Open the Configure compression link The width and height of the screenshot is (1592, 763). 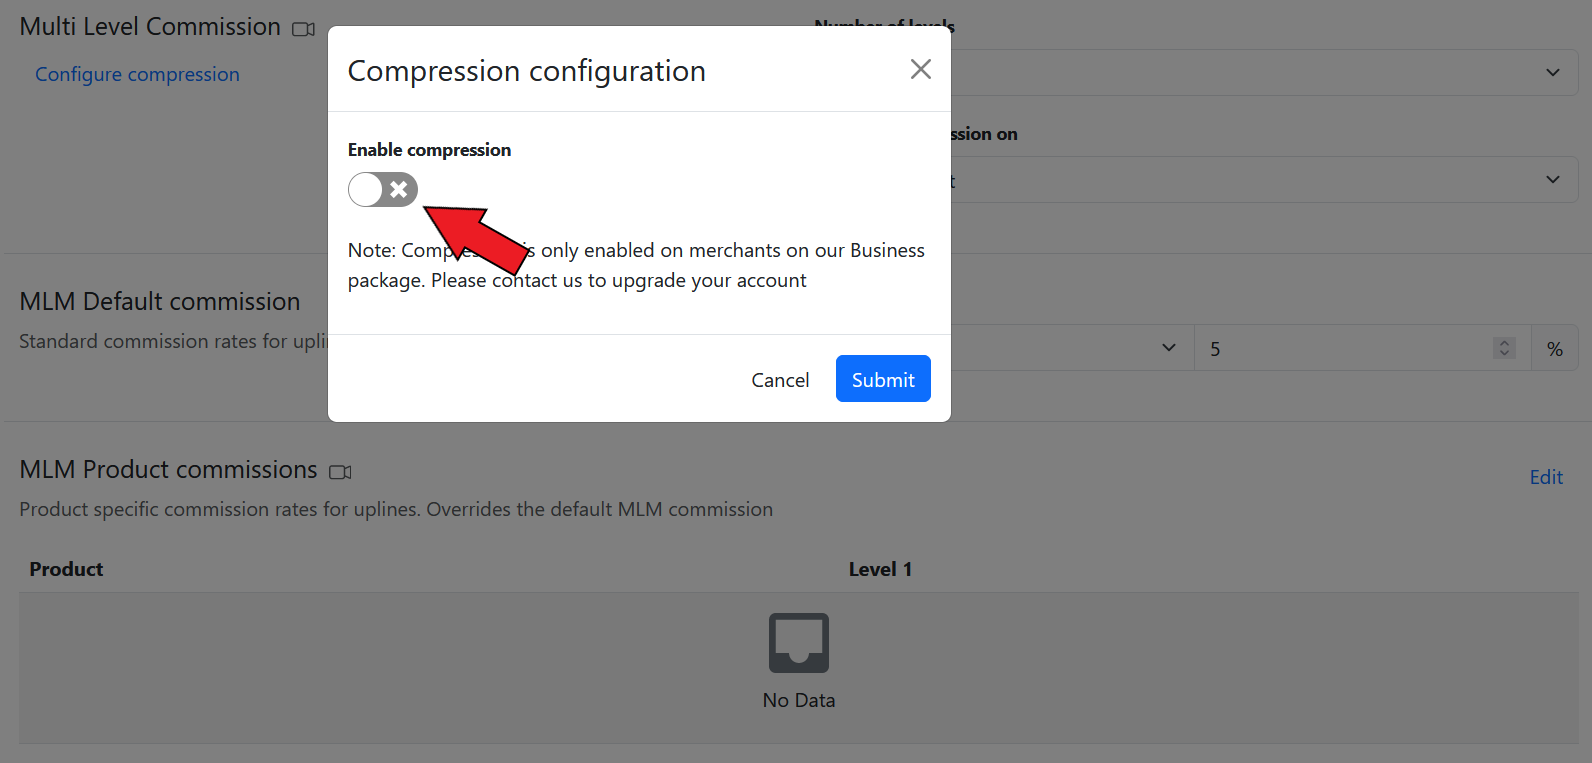tap(137, 74)
